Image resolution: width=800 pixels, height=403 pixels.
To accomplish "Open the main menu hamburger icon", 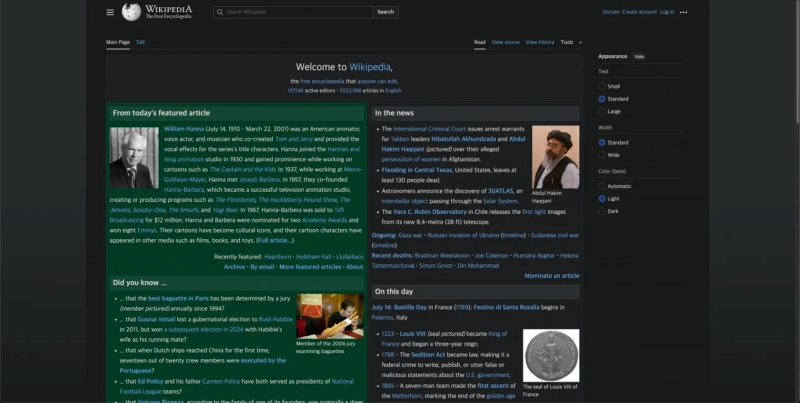I will pos(110,12).
